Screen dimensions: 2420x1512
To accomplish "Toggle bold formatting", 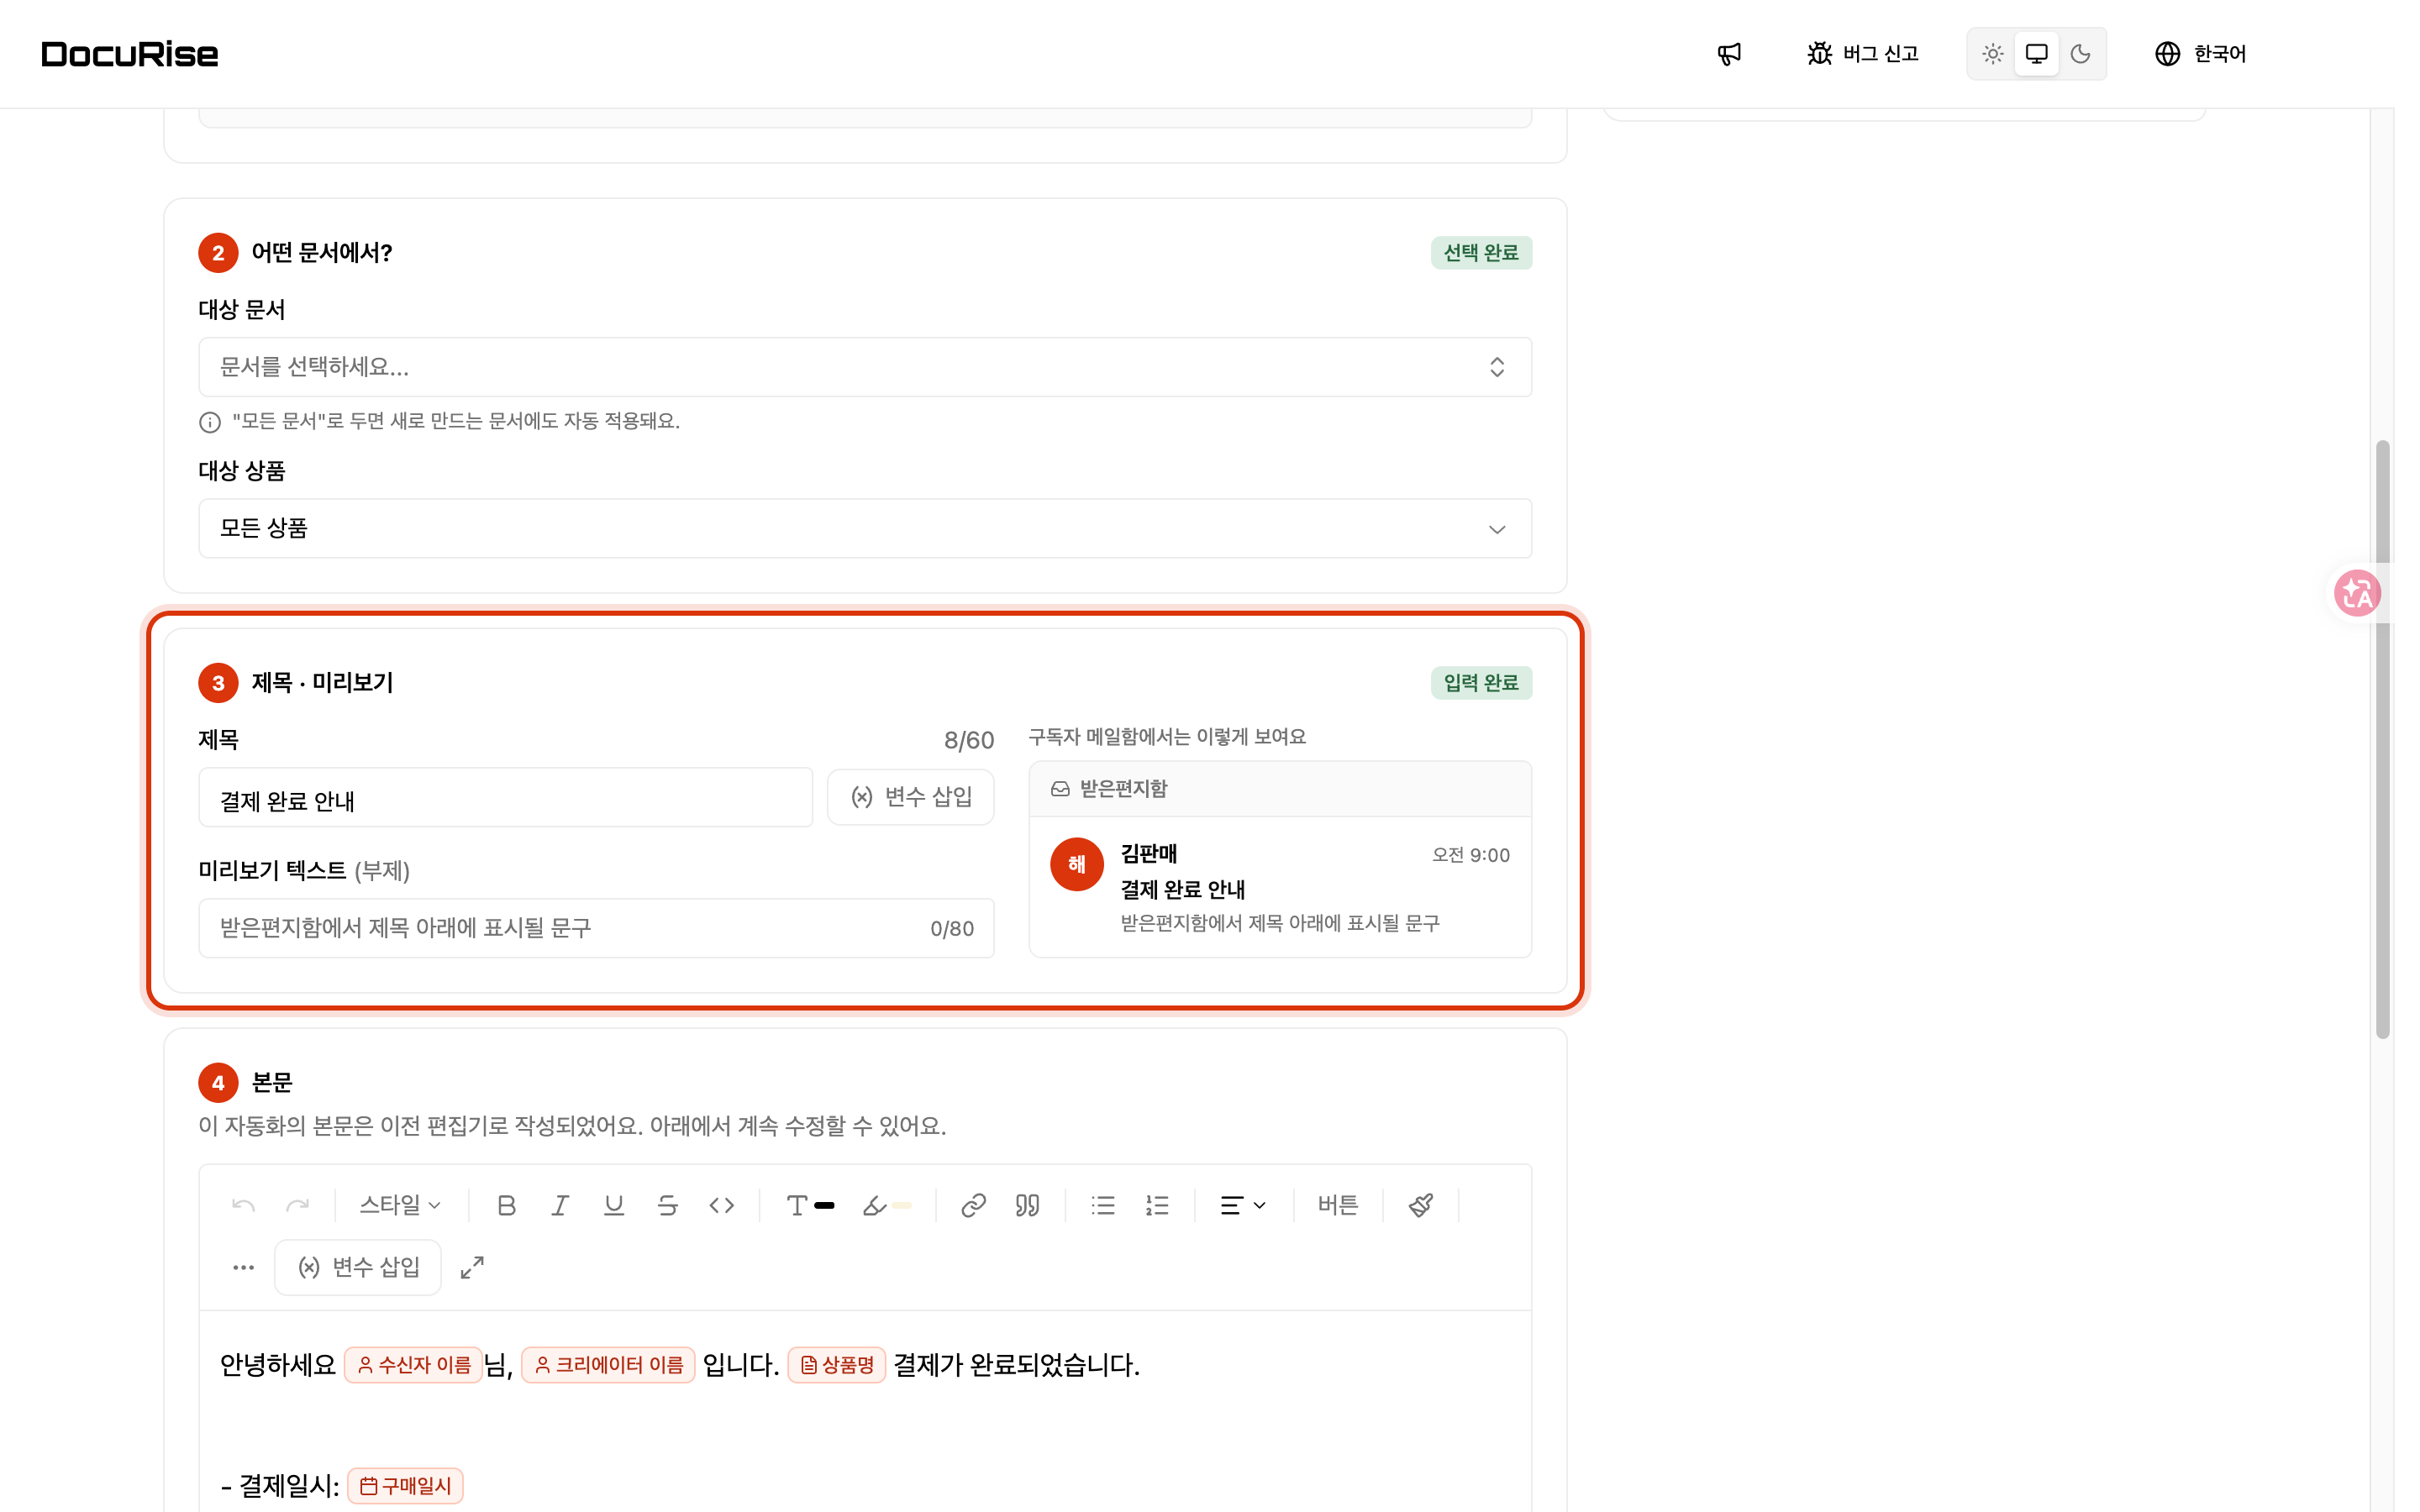I will (506, 1205).
